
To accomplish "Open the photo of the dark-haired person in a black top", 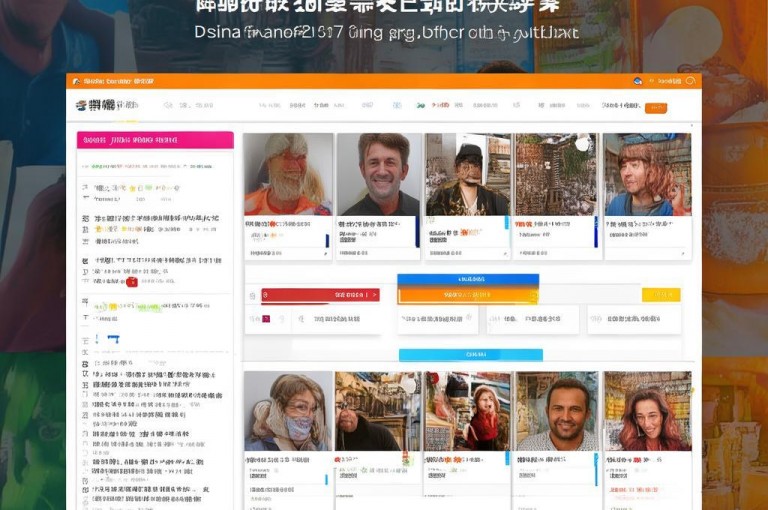I will pos(378,411).
